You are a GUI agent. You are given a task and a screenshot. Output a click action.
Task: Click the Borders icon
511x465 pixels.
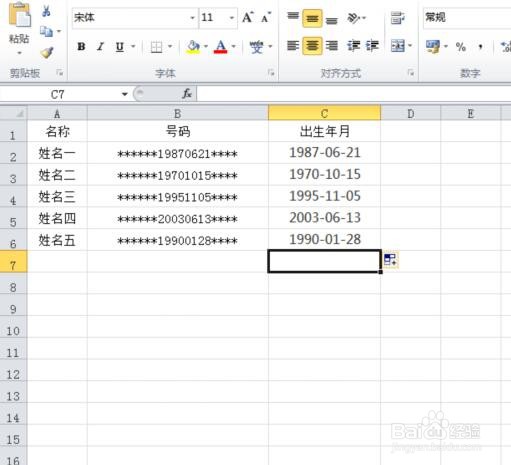coord(156,47)
